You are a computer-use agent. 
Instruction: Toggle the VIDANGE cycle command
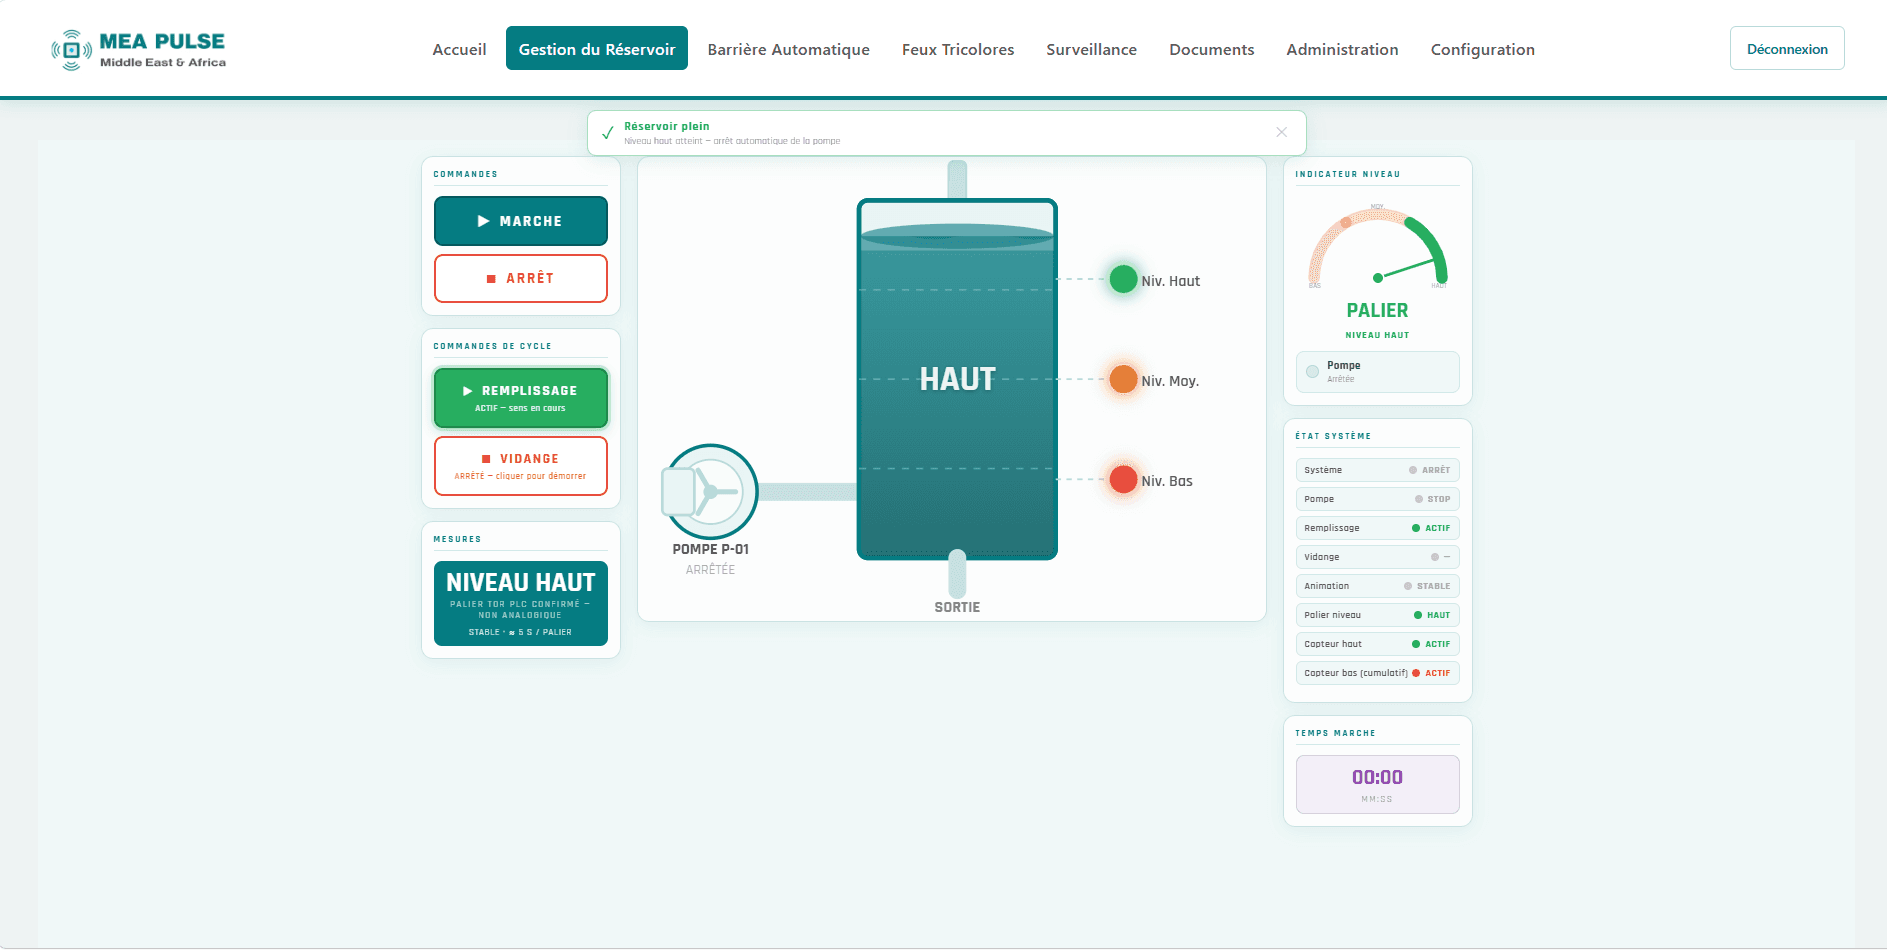(x=521, y=466)
